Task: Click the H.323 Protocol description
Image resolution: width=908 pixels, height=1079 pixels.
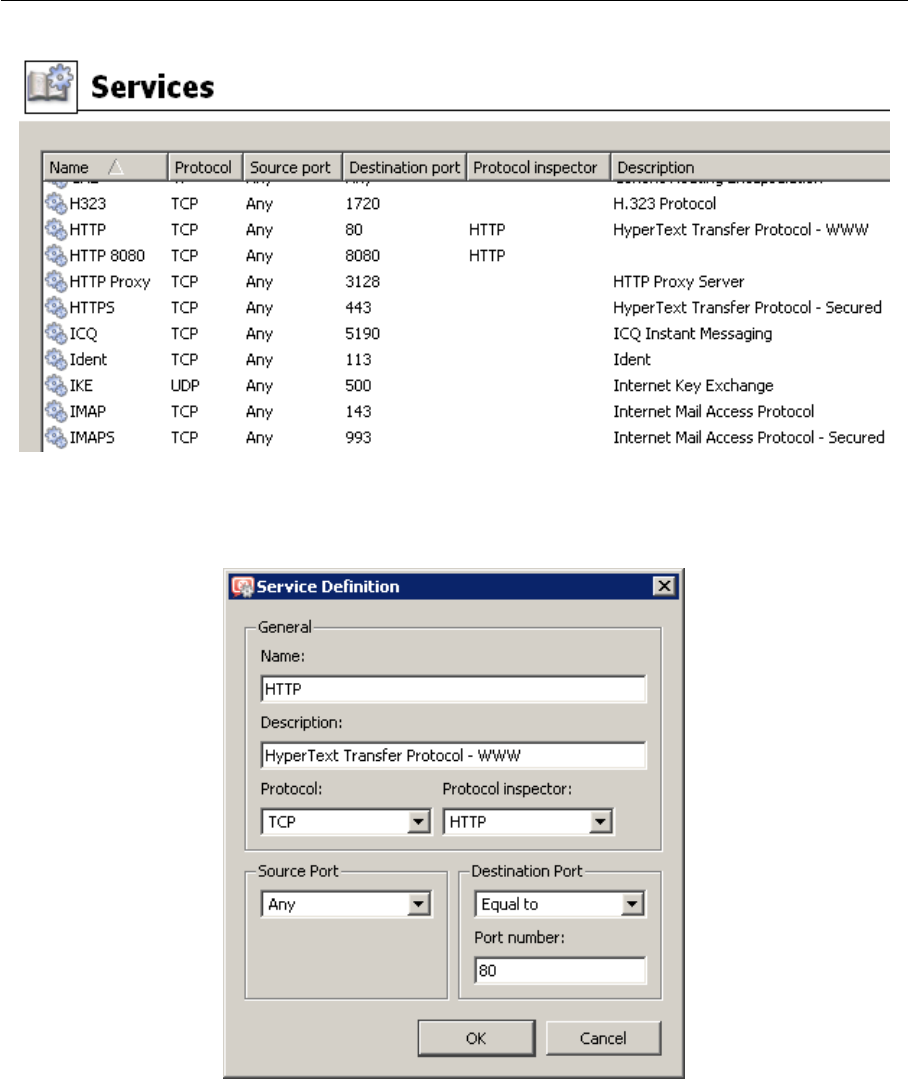Action: pyautogui.click(x=664, y=204)
